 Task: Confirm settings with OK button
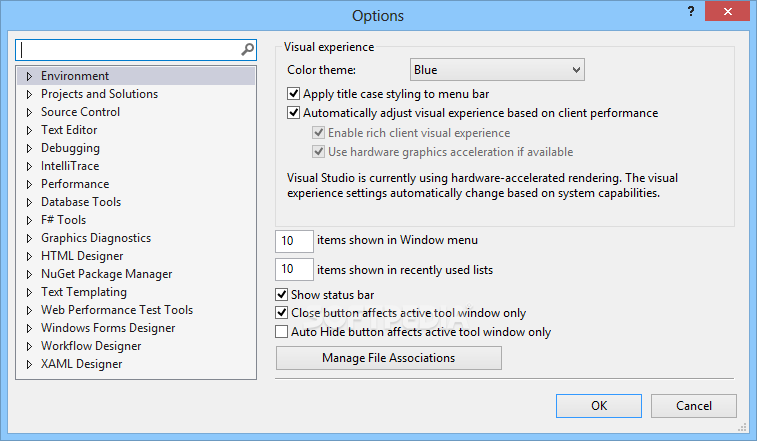pyautogui.click(x=599, y=406)
